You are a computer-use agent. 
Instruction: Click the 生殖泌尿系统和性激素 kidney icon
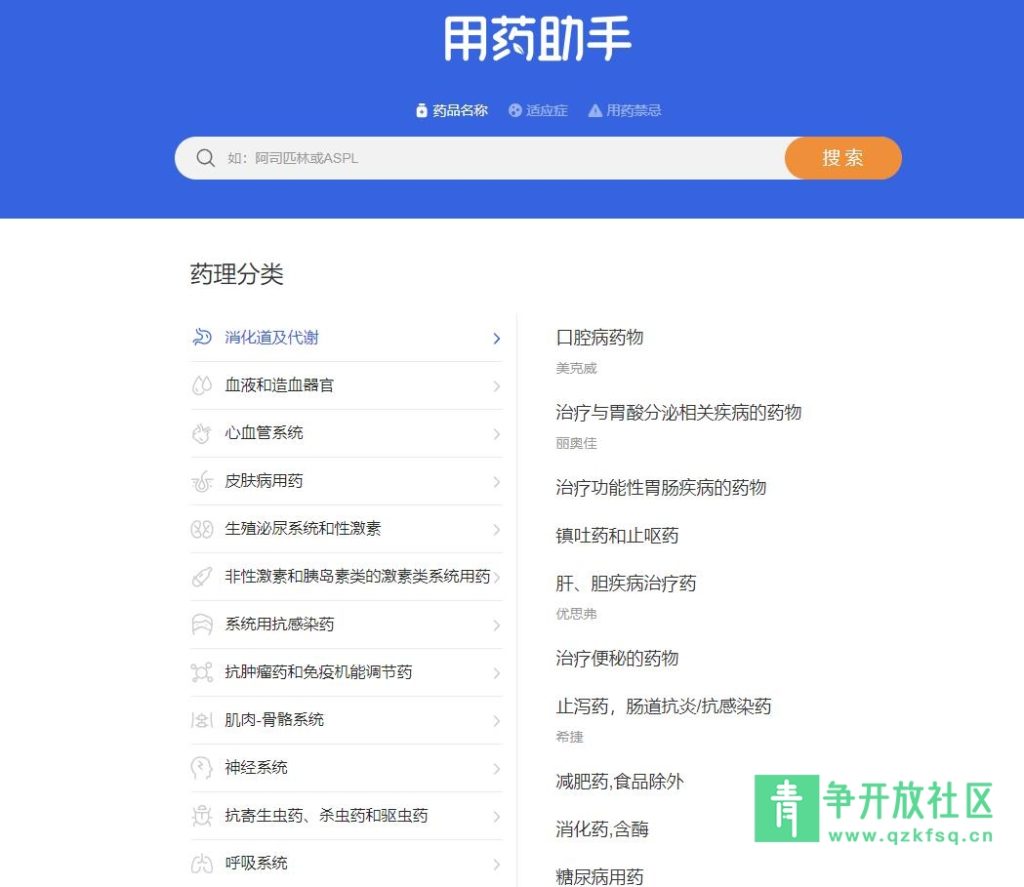(x=202, y=528)
